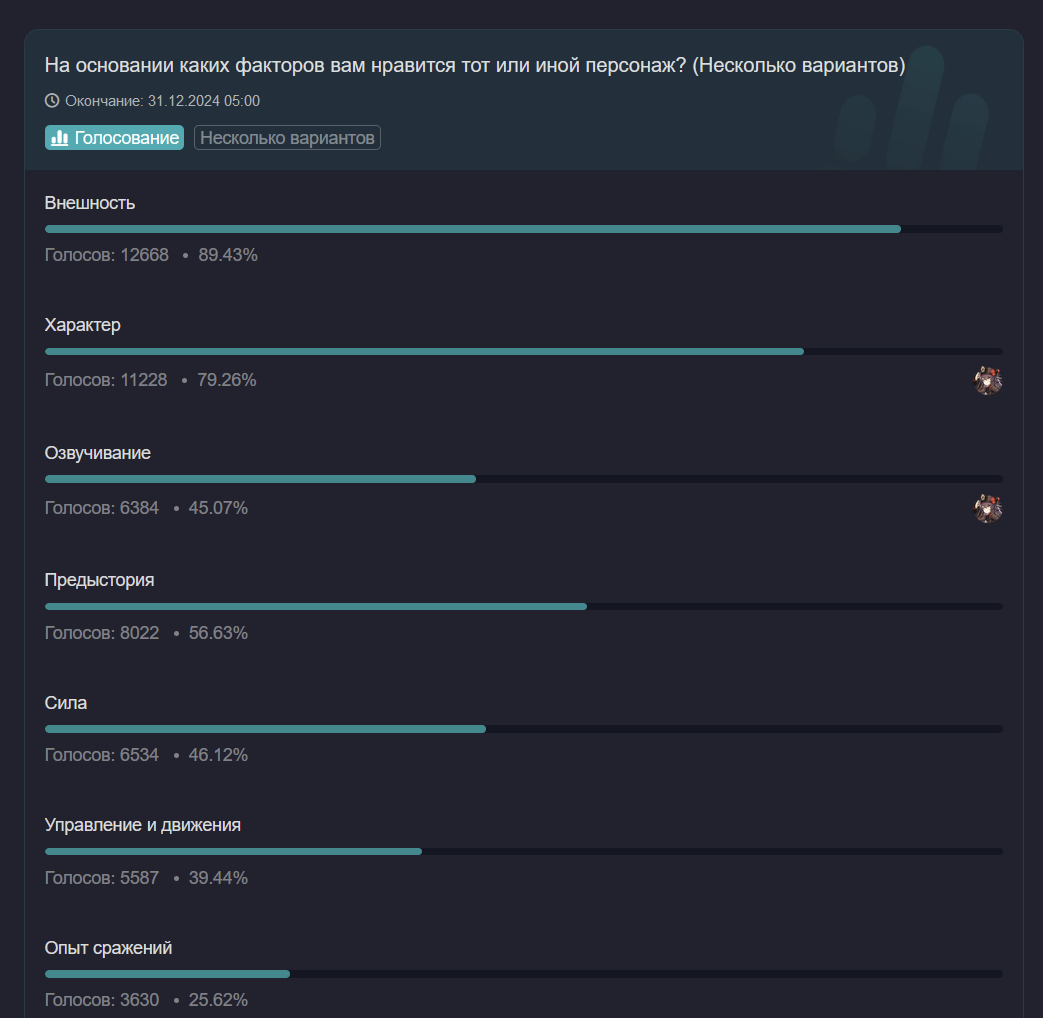Pick the Предыстория poll option

(100, 580)
